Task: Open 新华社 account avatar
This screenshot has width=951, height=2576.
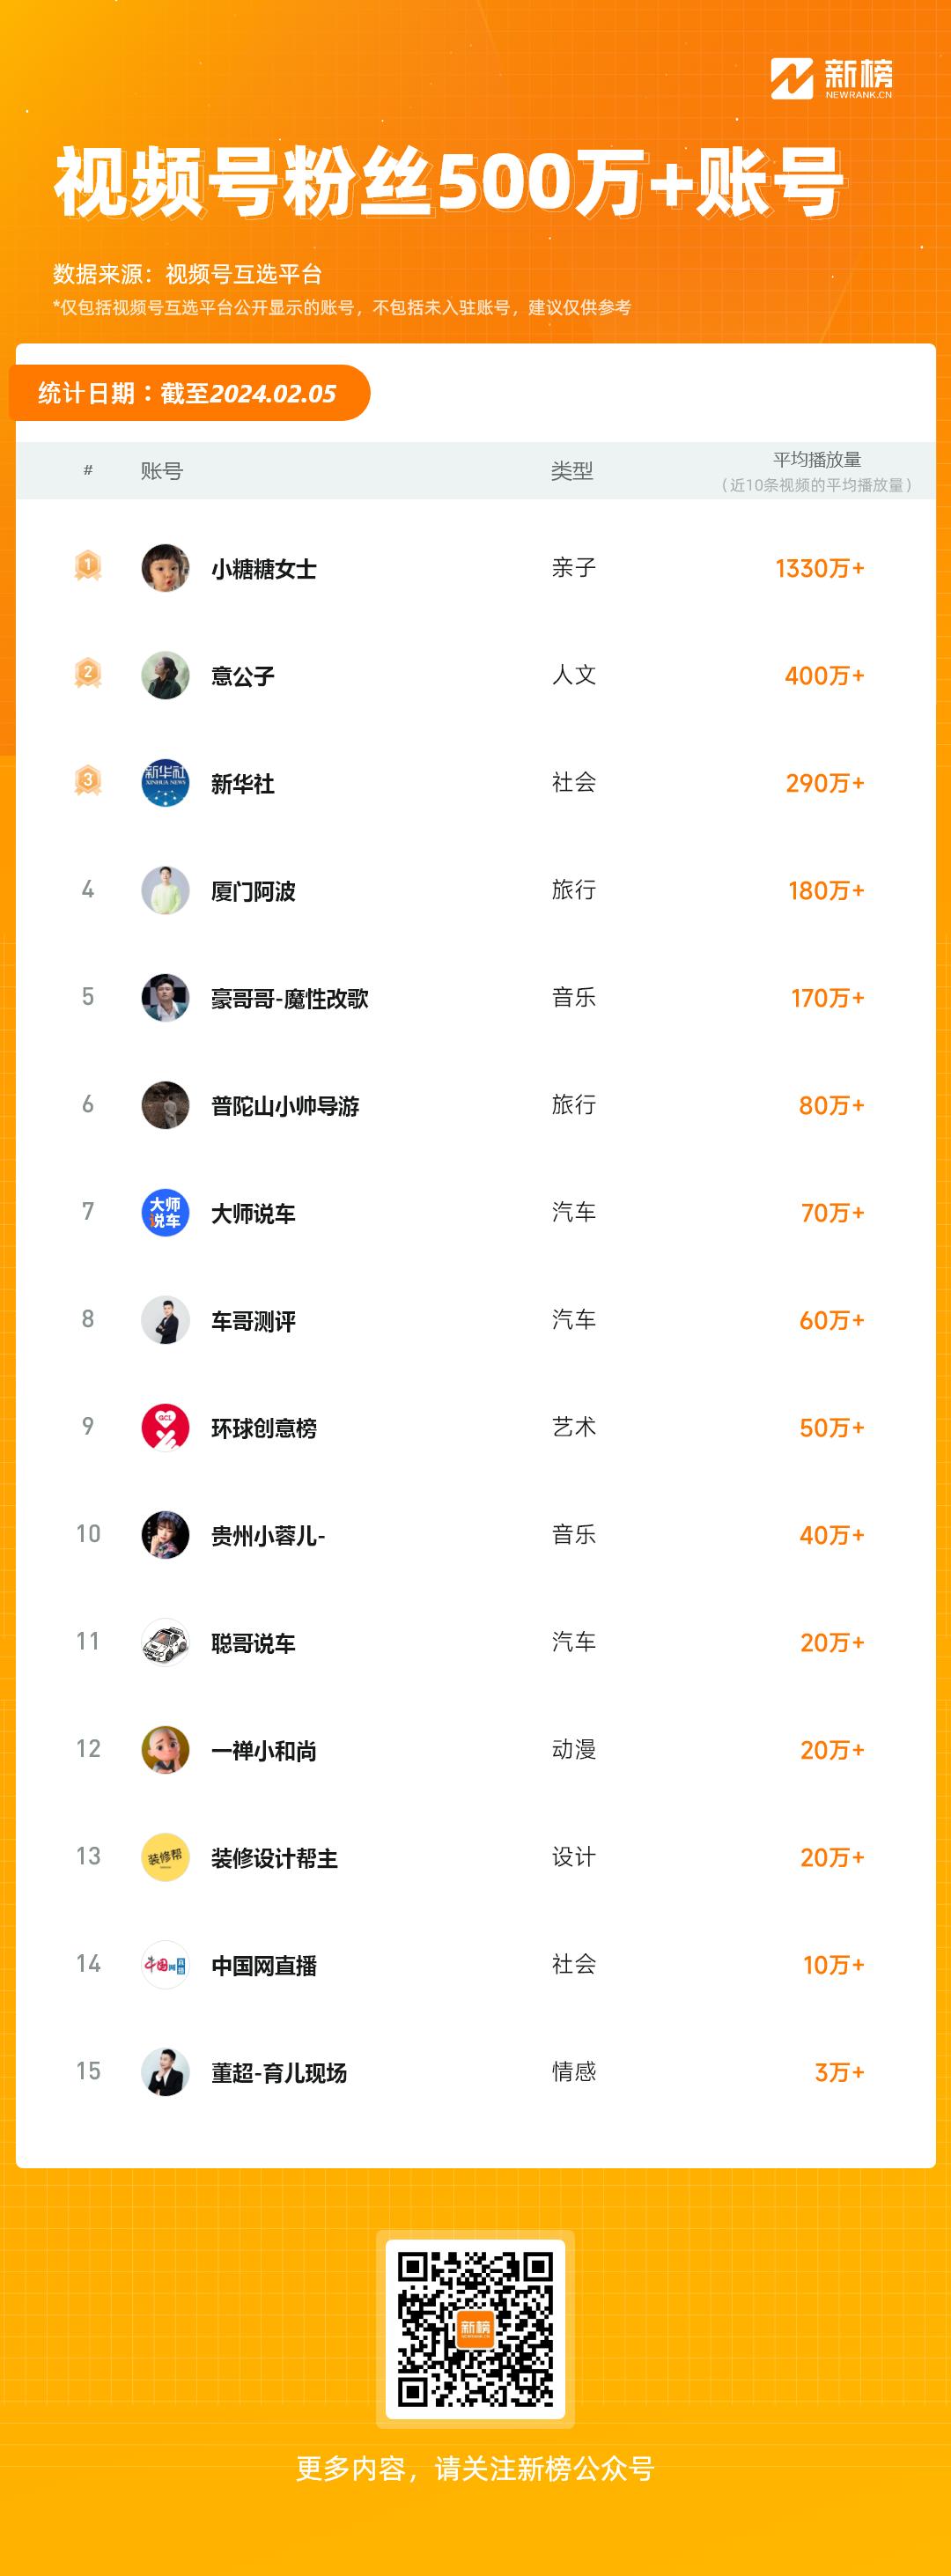Action: 165,783
